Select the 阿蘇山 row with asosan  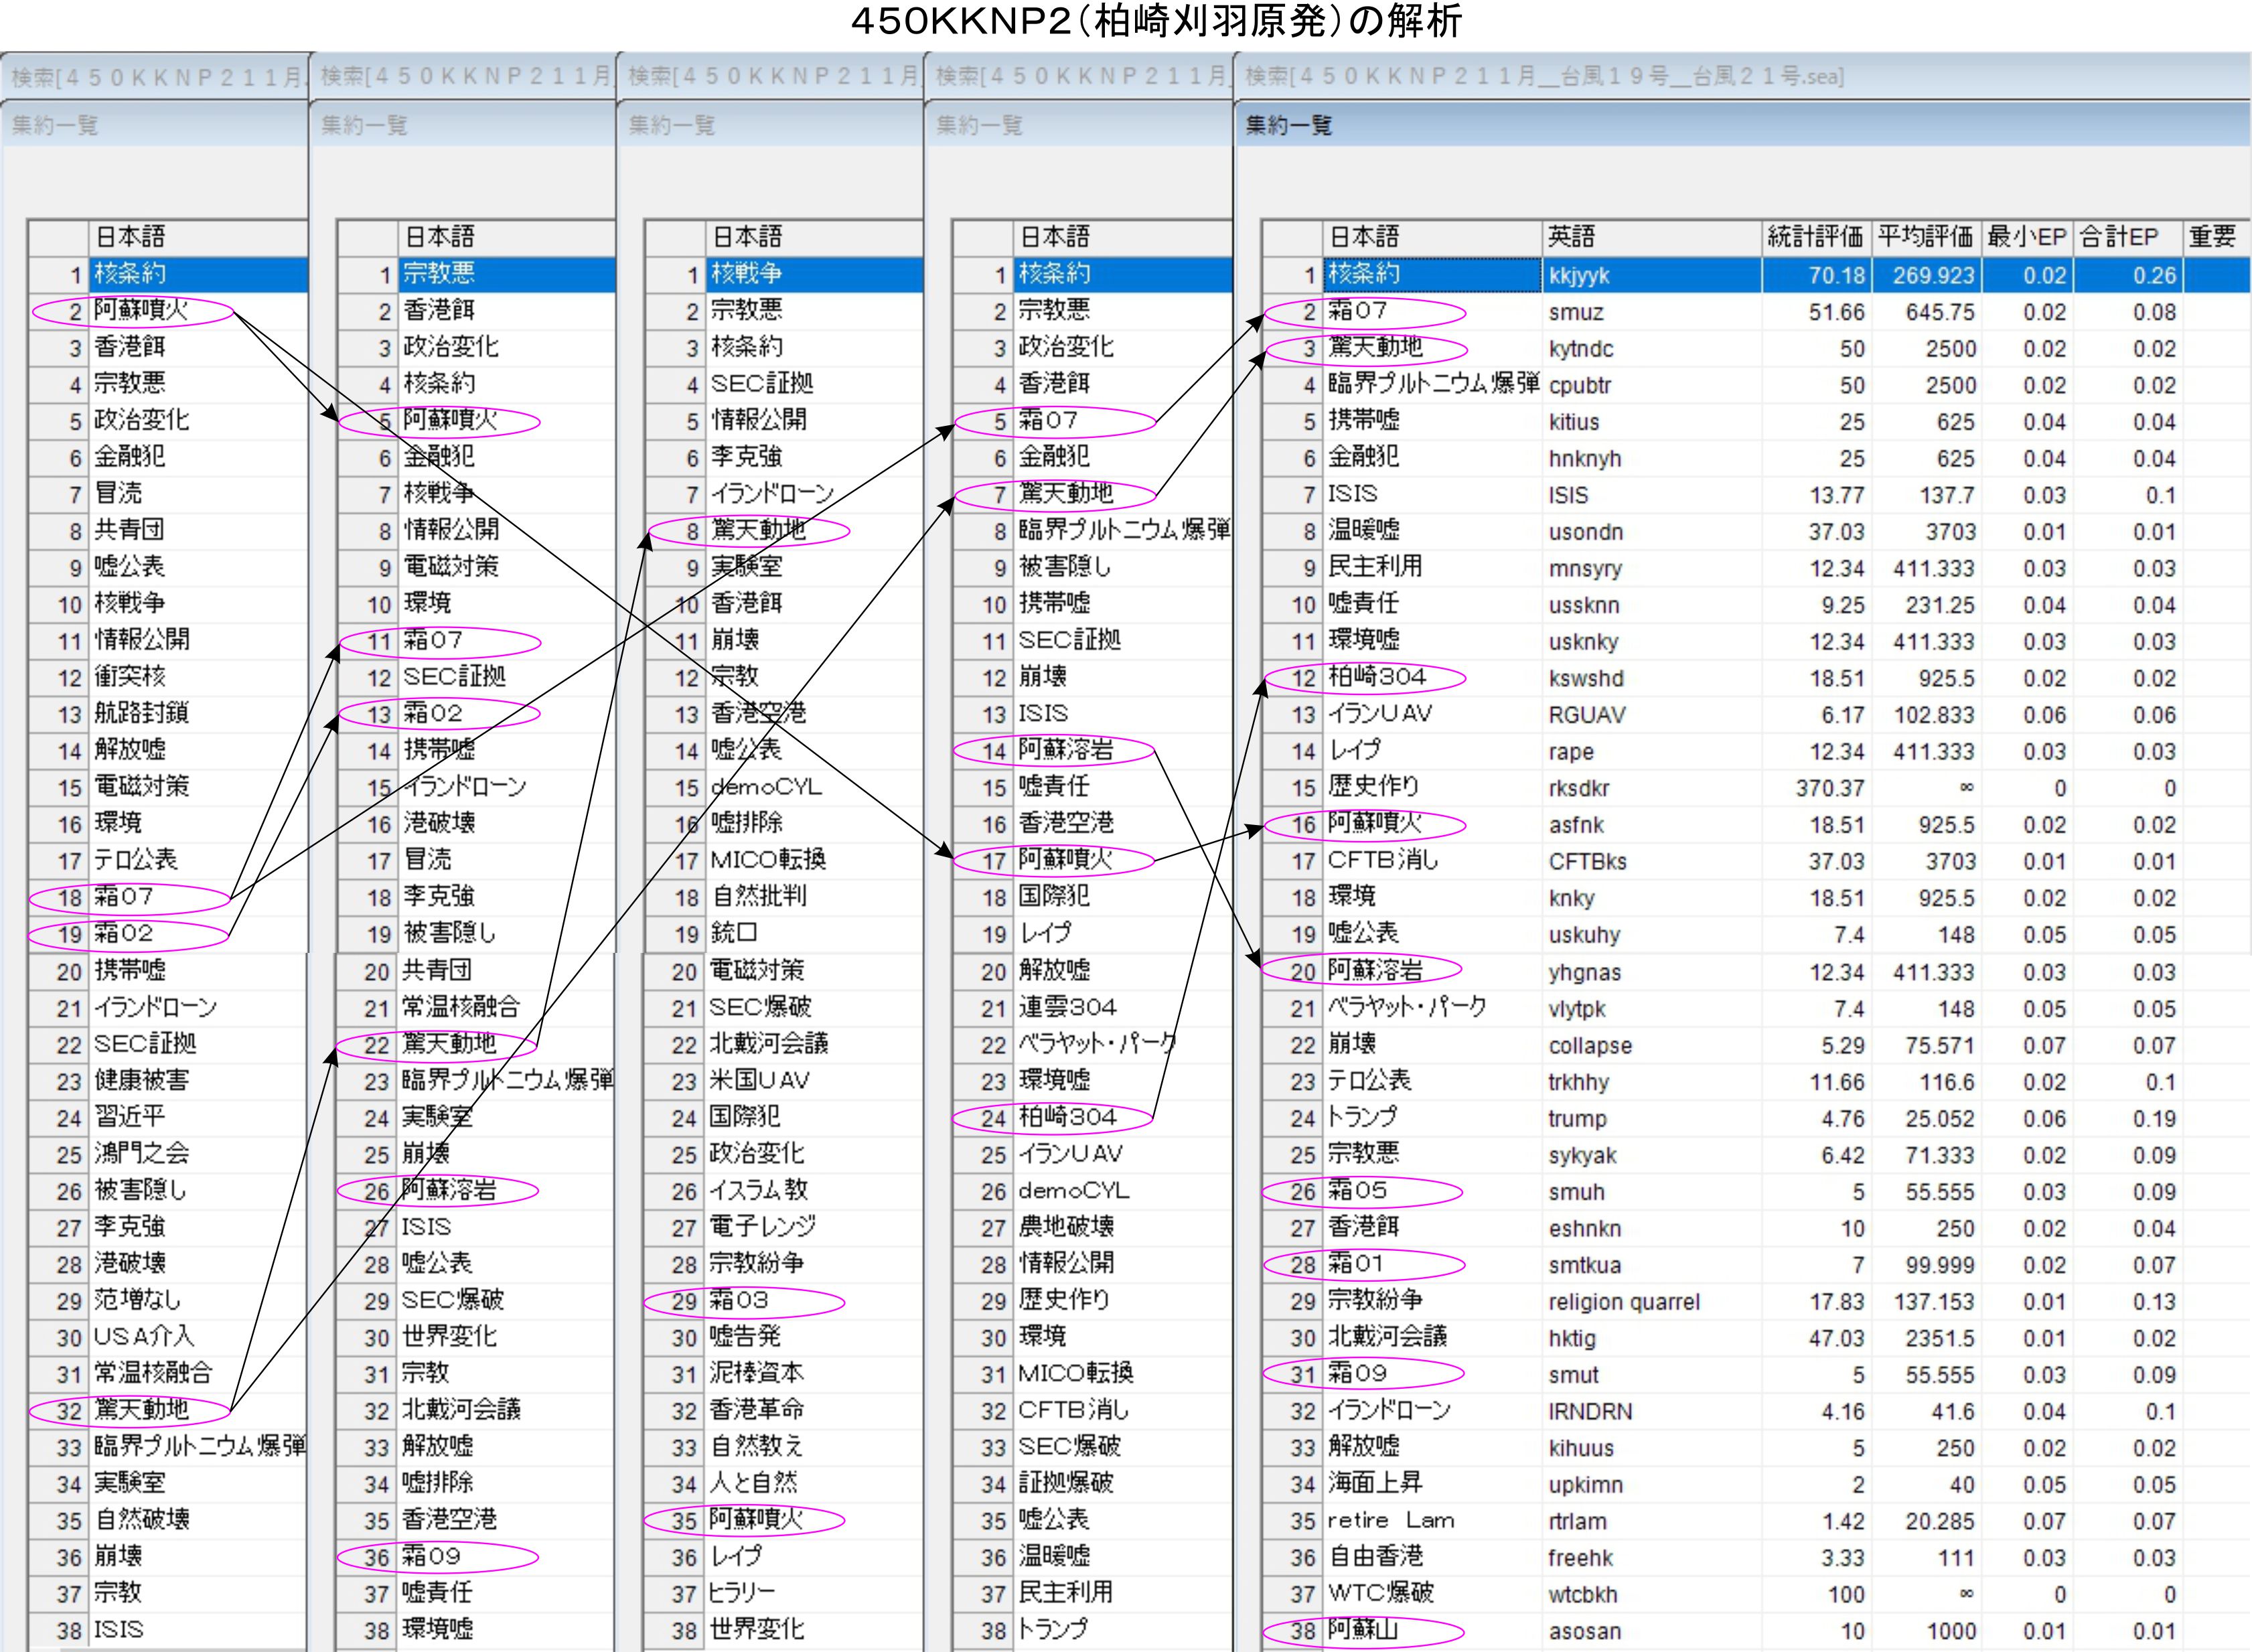(x=1362, y=1630)
